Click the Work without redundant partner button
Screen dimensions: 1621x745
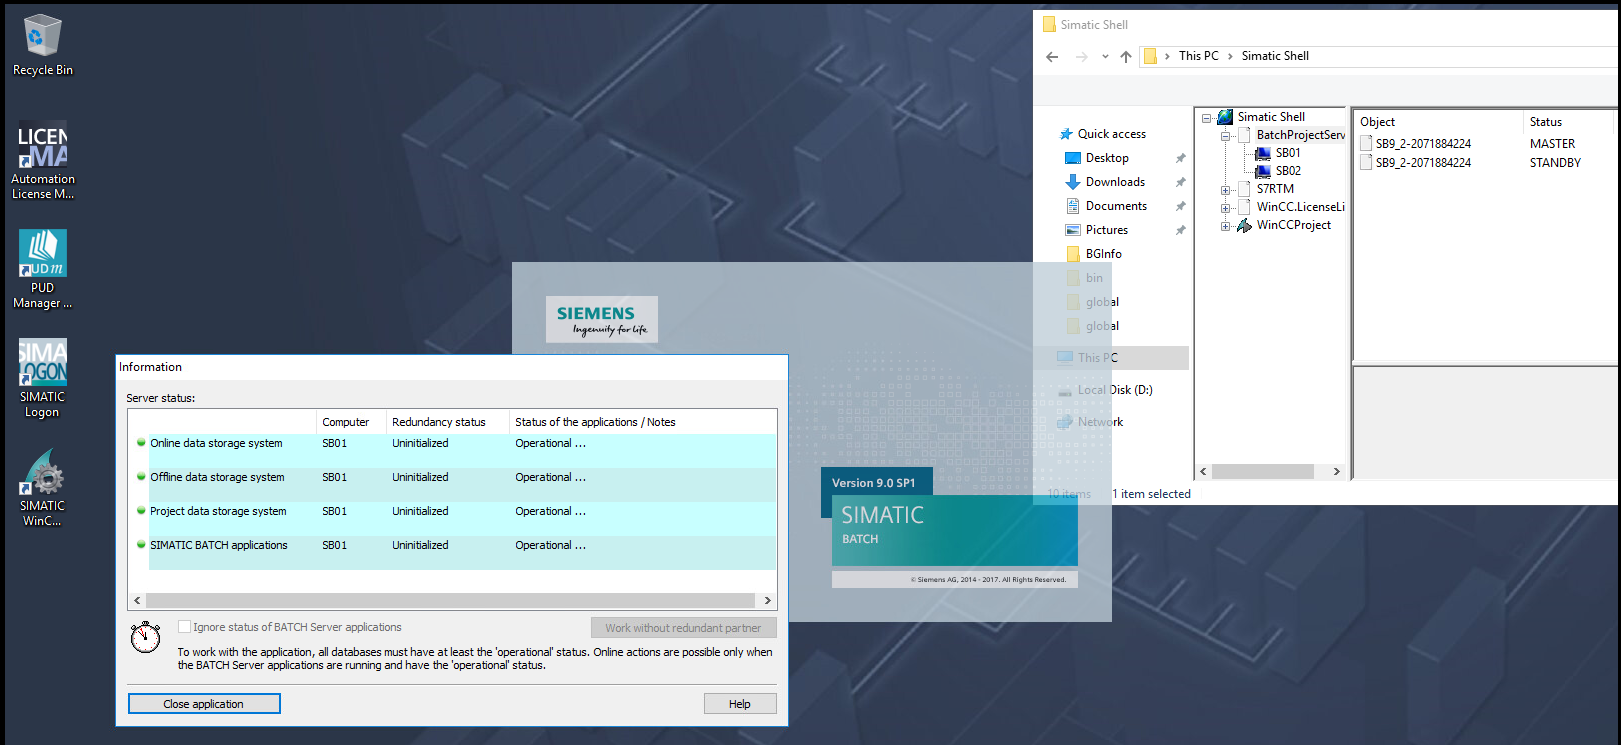tap(684, 628)
